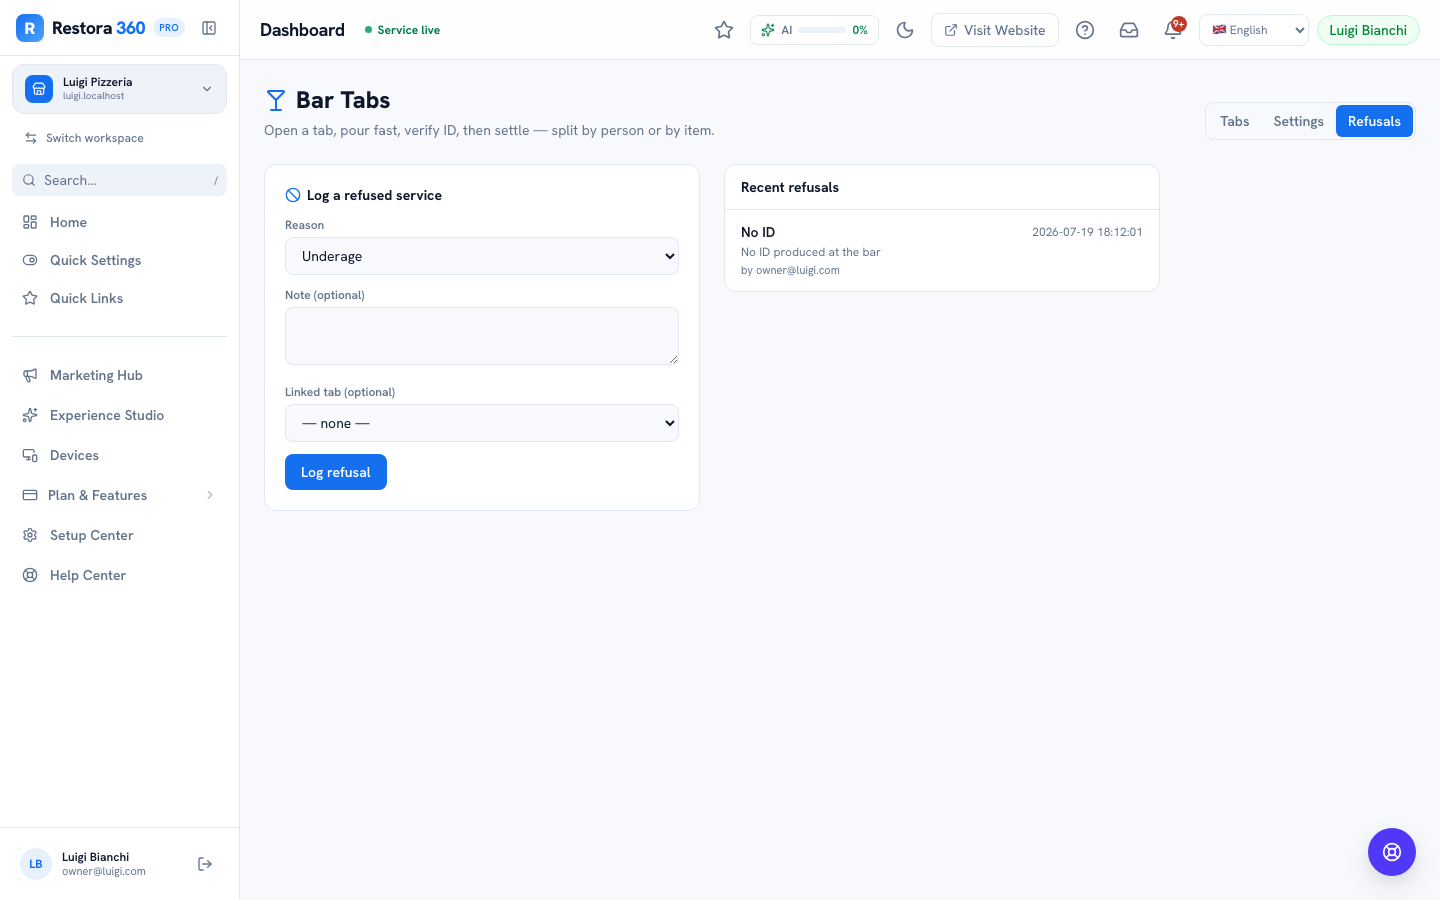
Task: Click the Restora 360 logo icon
Action: [30, 28]
